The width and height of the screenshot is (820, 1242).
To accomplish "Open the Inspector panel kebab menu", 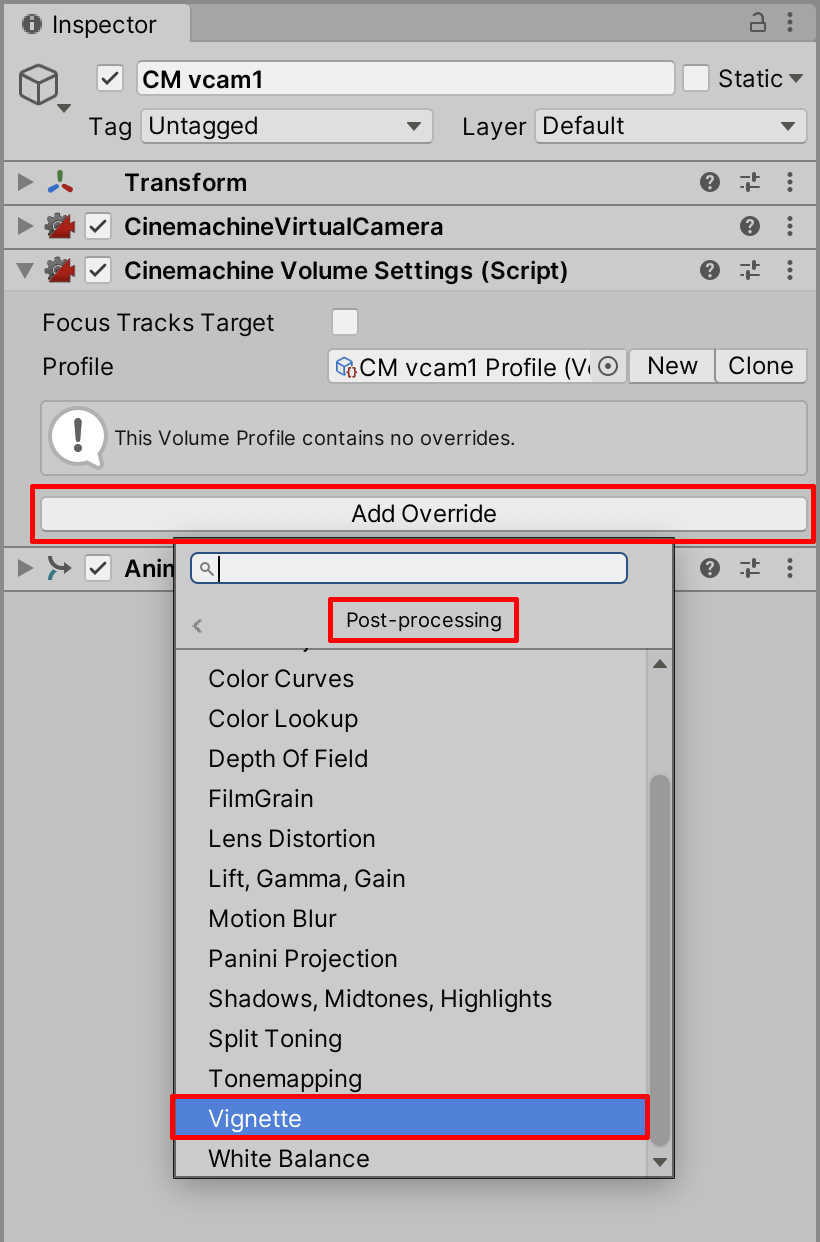I will tap(790, 22).
